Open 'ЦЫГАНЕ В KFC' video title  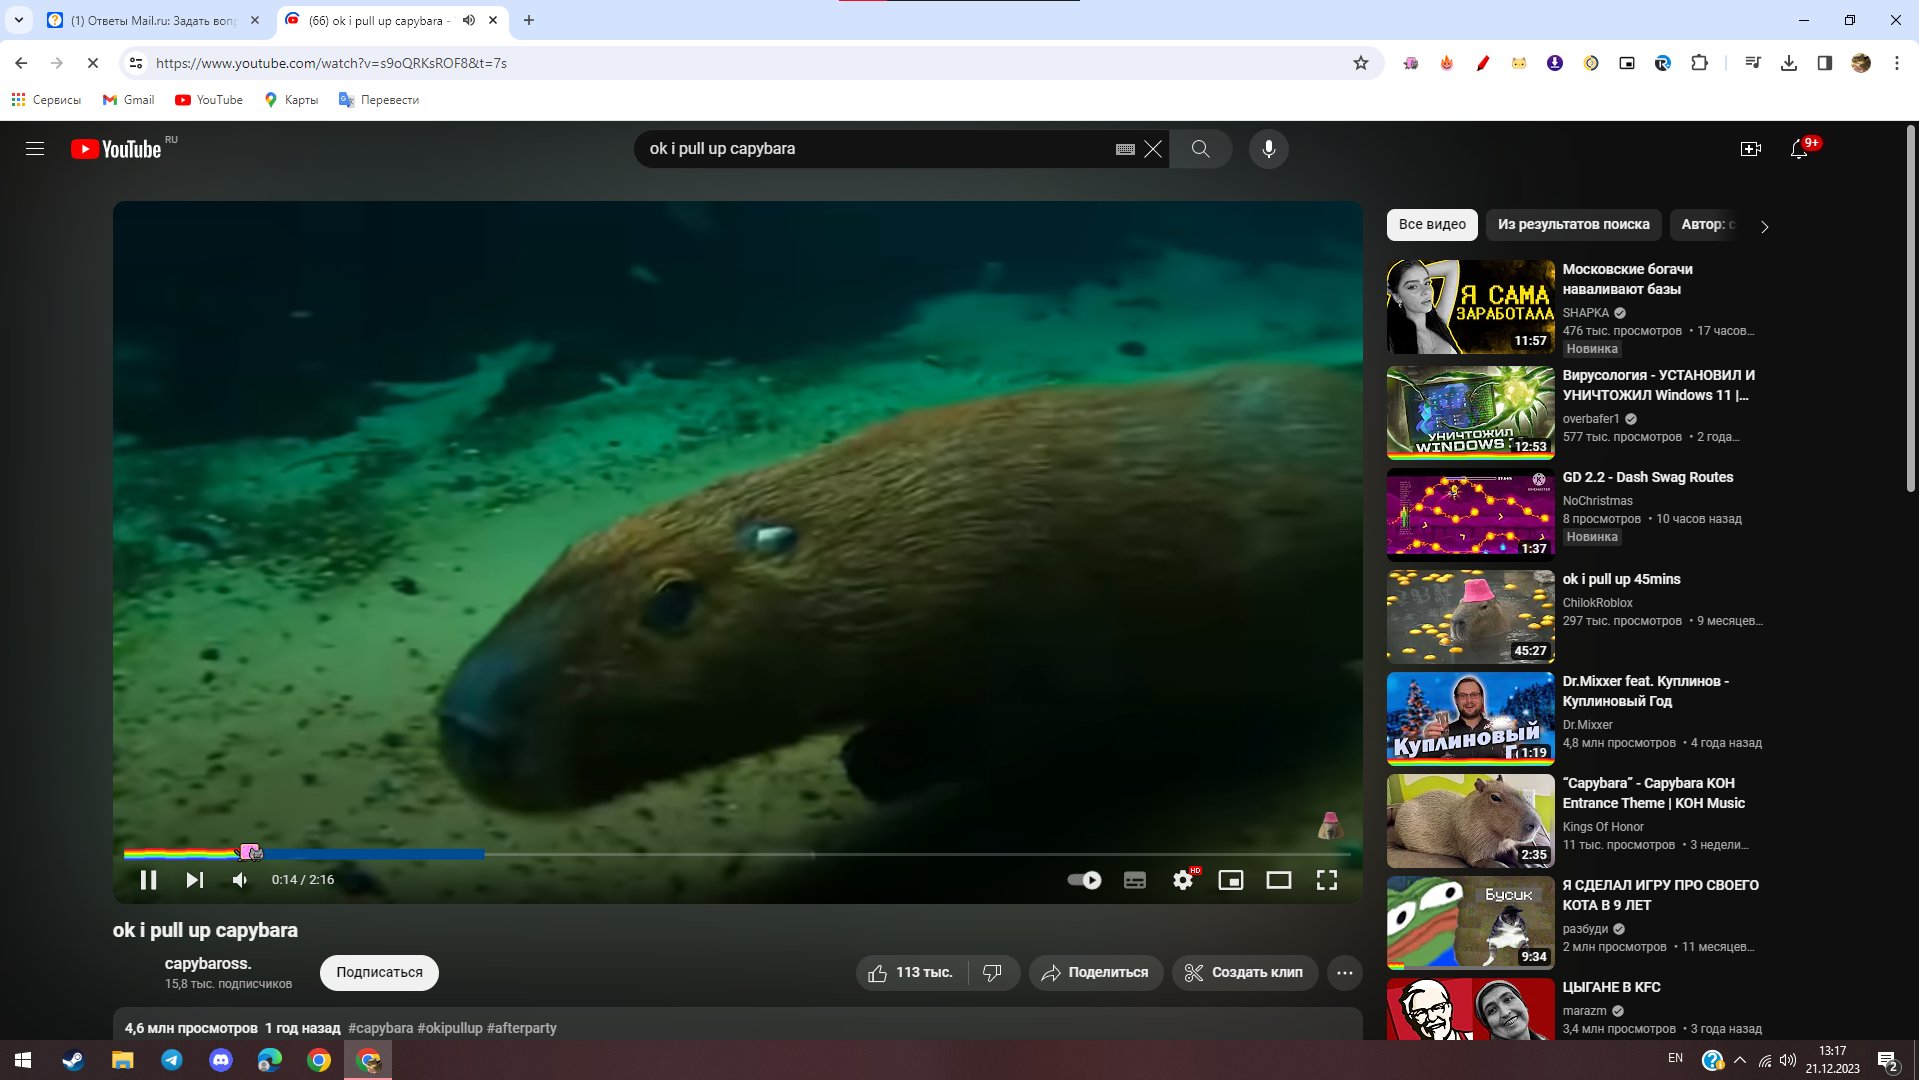pos(1612,987)
